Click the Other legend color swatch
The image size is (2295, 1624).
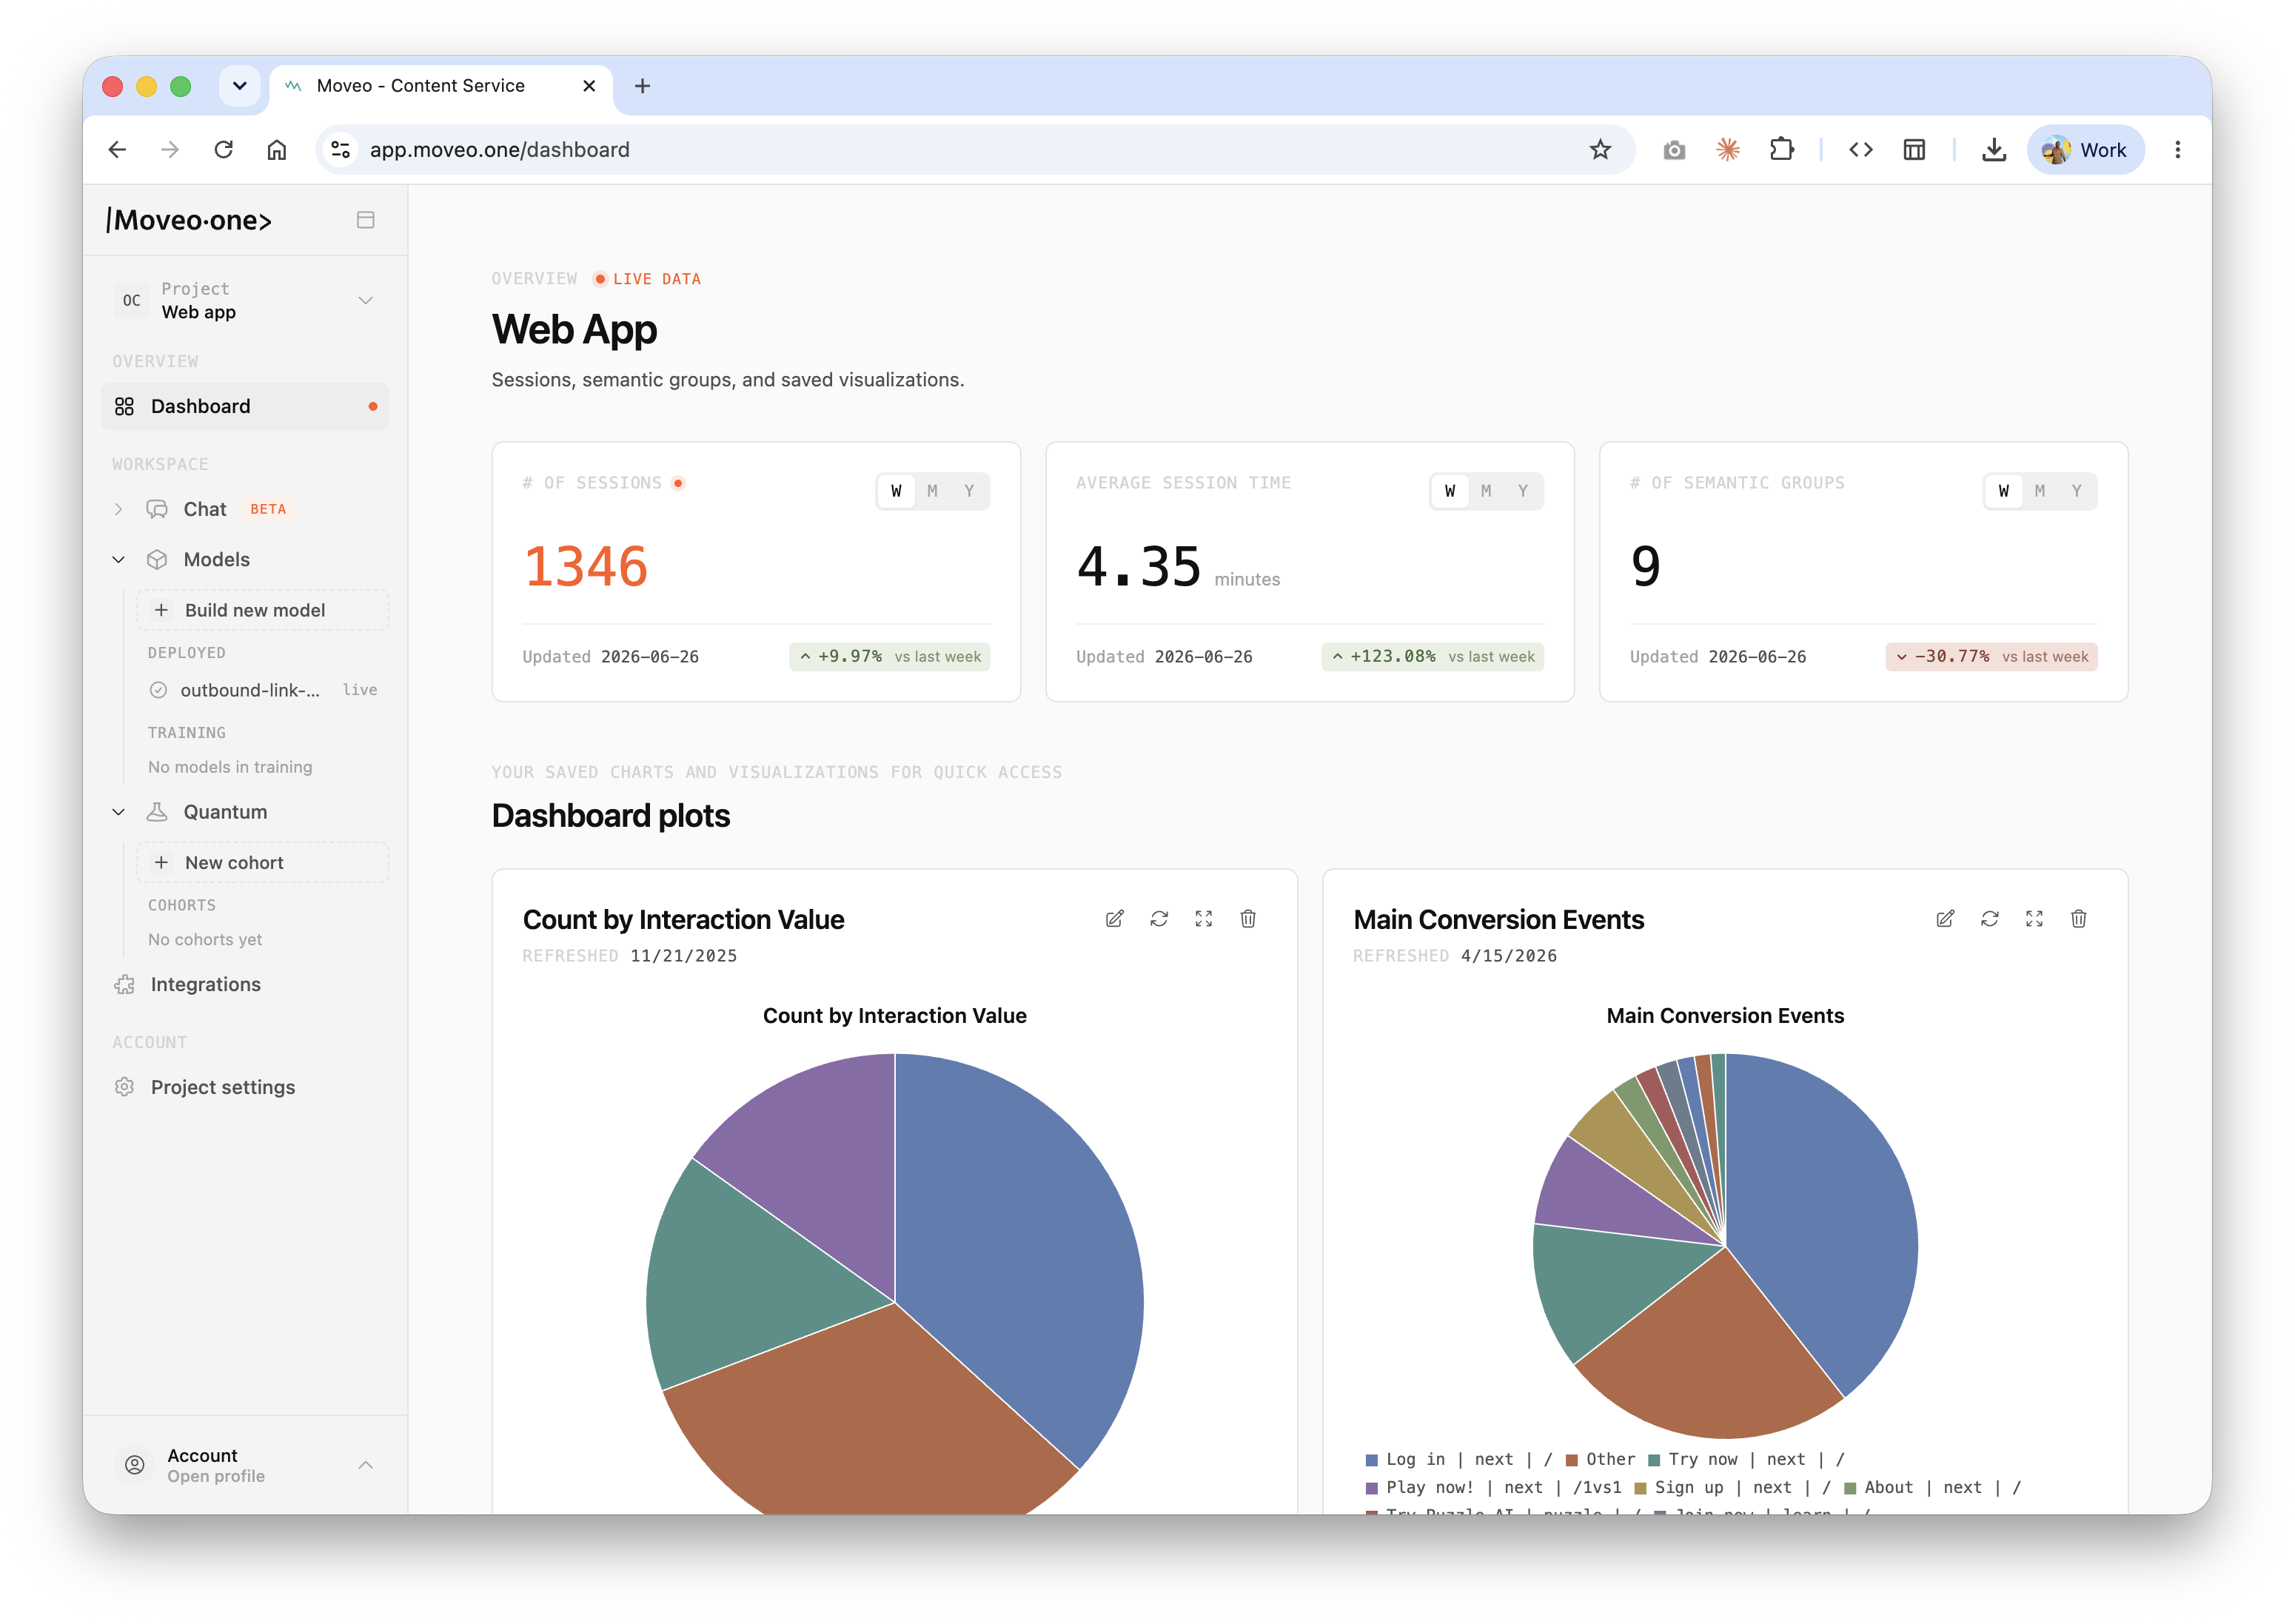[1571, 1461]
